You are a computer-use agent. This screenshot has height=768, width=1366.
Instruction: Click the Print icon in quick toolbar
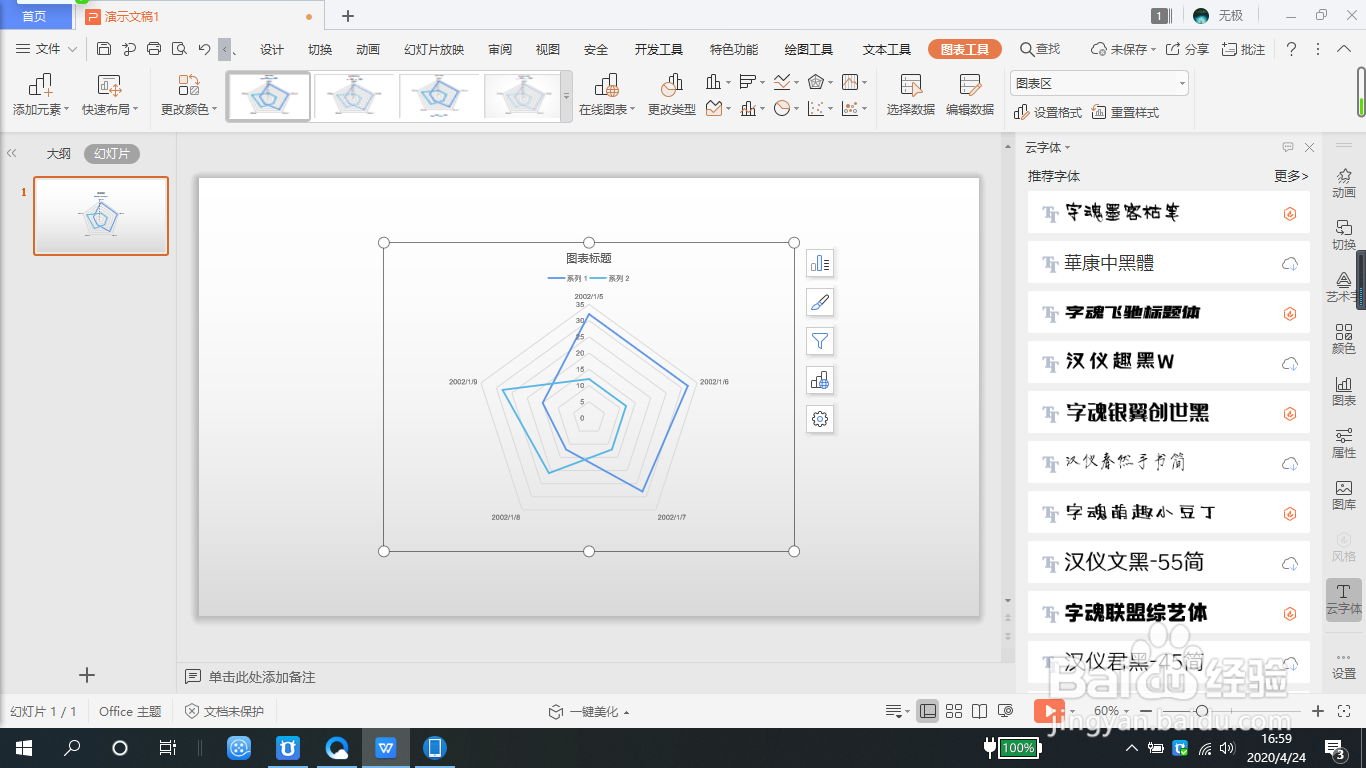click(154, 49)
